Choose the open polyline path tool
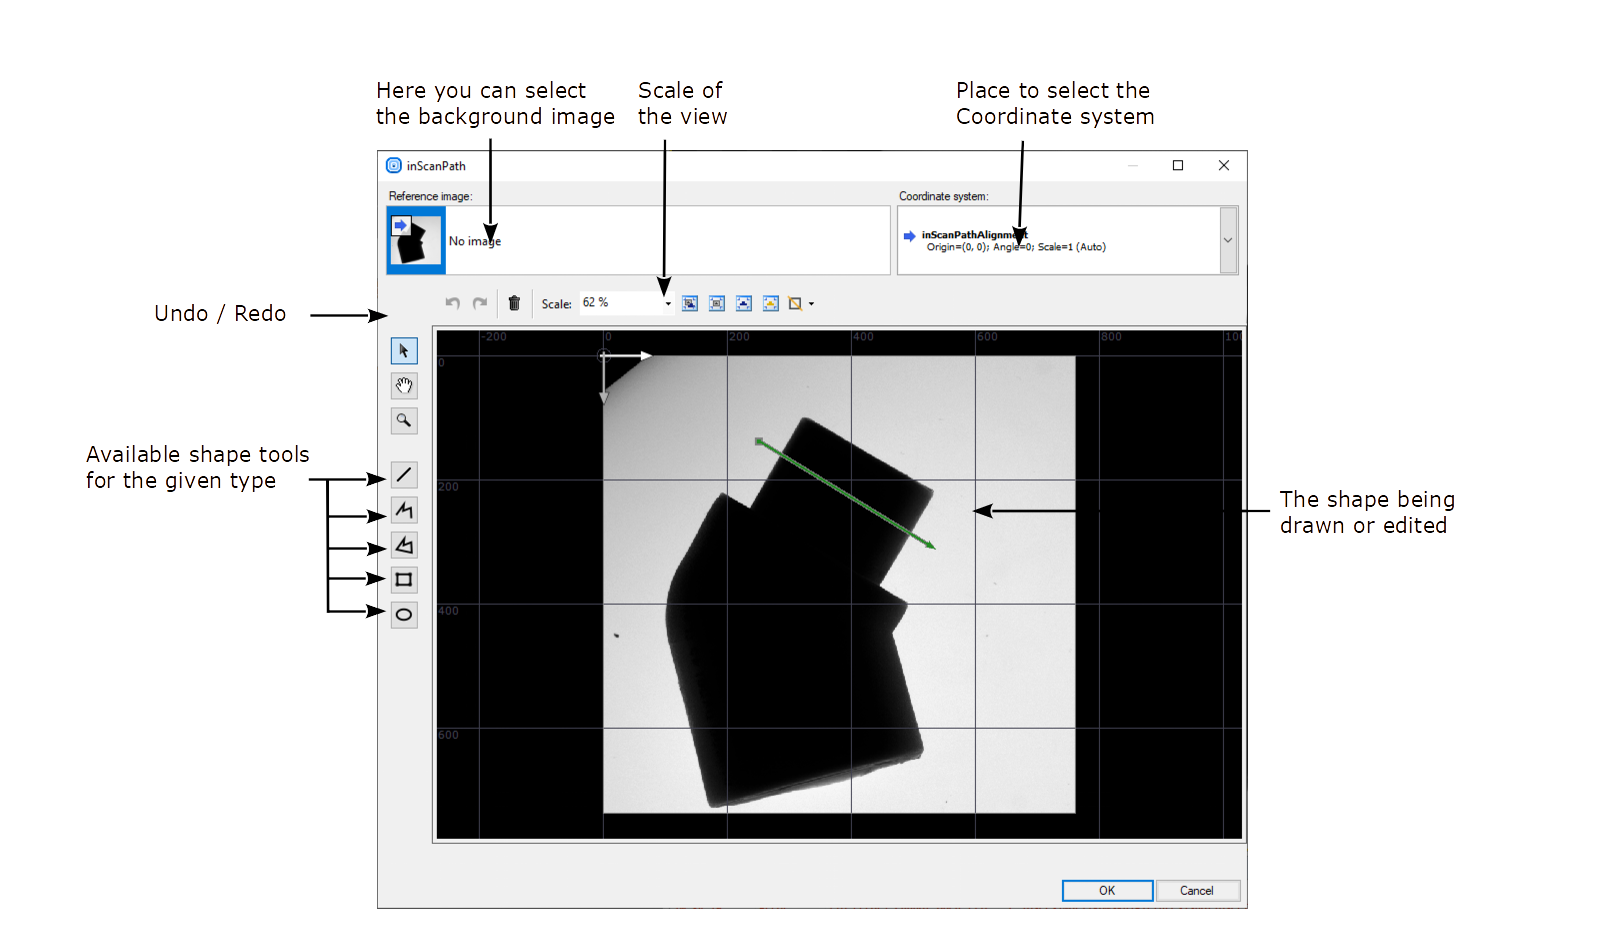 coord(403,510)
